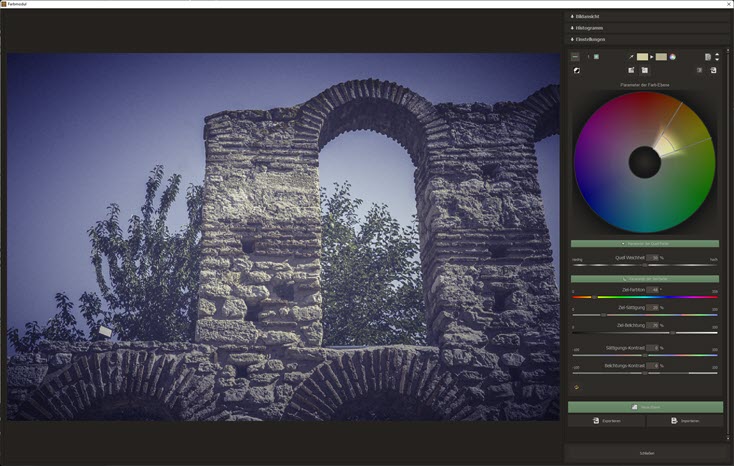This screenshot has width=734, height=466.
Task: Click the Ziel-Belichtung slider handle
Action: click(x=673, y=333)
